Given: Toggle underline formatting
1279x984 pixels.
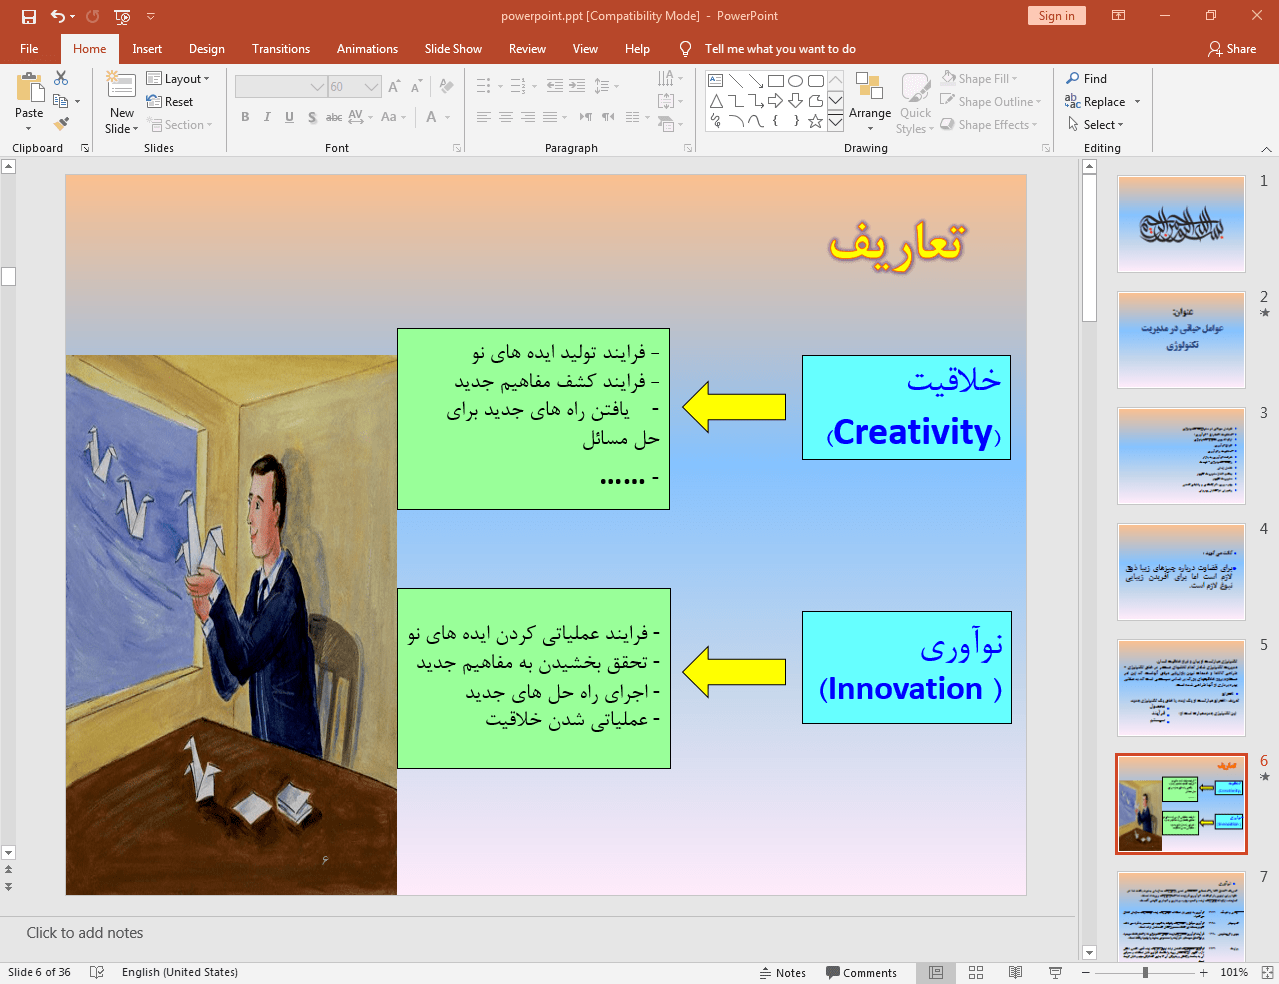Looking at the screenshot, I should (288, 117).
